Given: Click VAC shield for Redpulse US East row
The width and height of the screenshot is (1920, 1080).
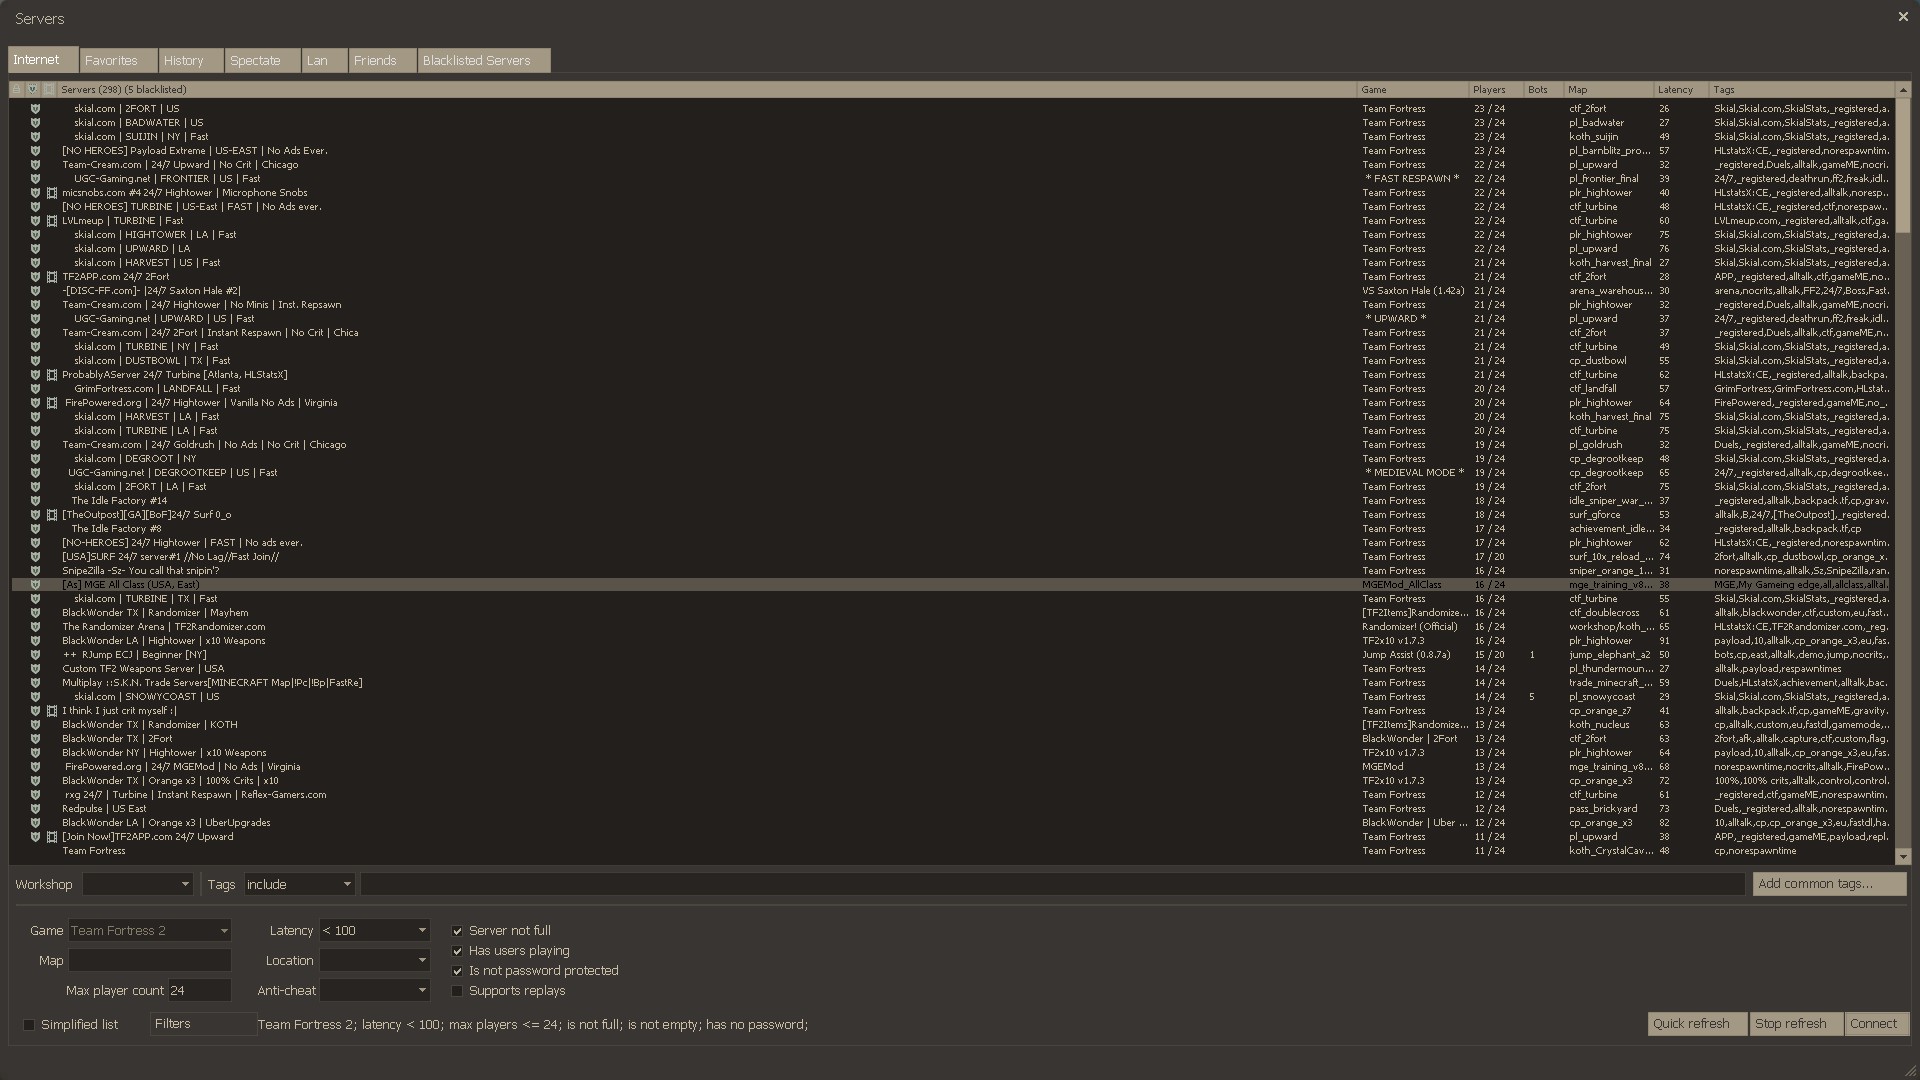Looking at the screenshot, I should tap(35, 809).
